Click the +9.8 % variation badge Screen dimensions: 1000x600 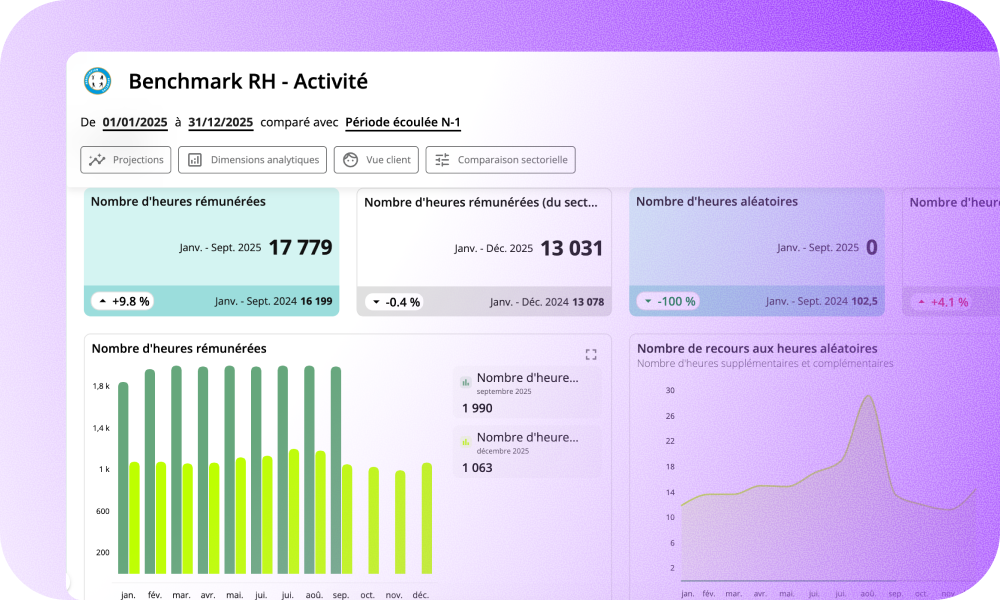coord(122,301)
